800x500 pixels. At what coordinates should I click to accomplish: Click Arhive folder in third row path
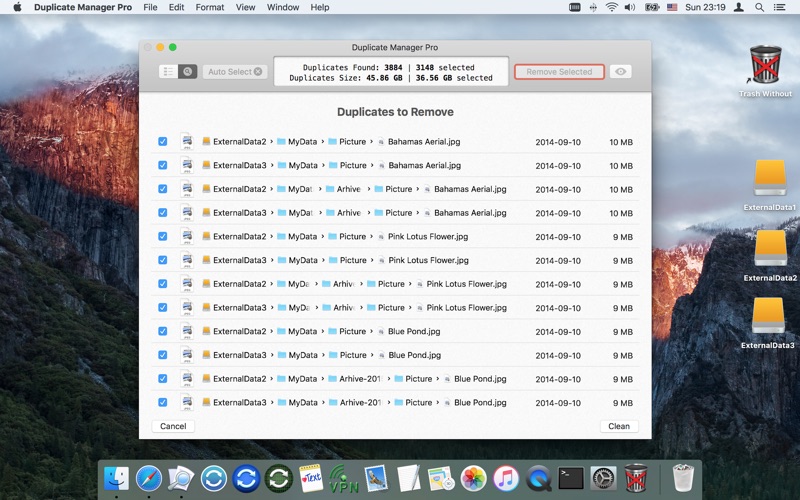pos(348,189)
